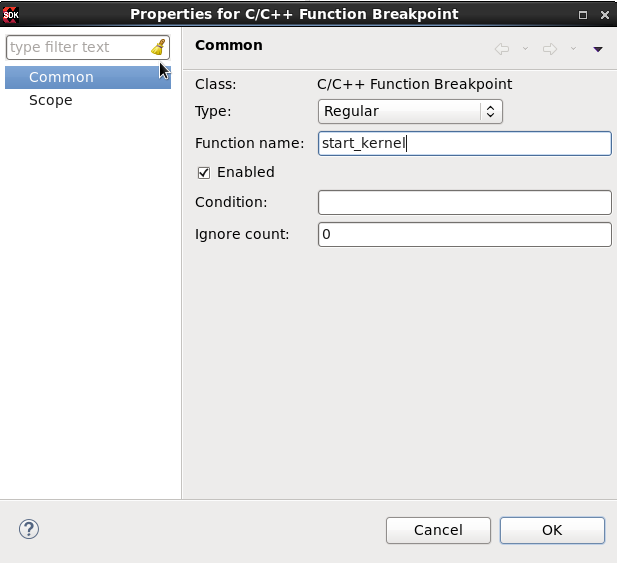Click the Type label
This screenshot has height=563, width=617.
coord(213,111)
